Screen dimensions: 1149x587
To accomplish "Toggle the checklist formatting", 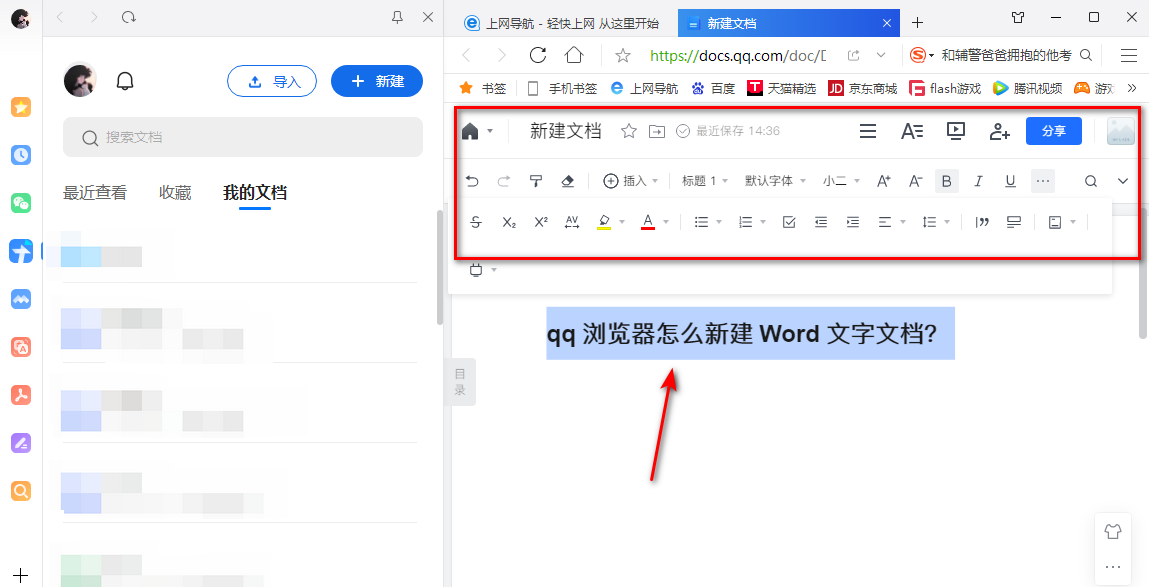I will 789,221.
